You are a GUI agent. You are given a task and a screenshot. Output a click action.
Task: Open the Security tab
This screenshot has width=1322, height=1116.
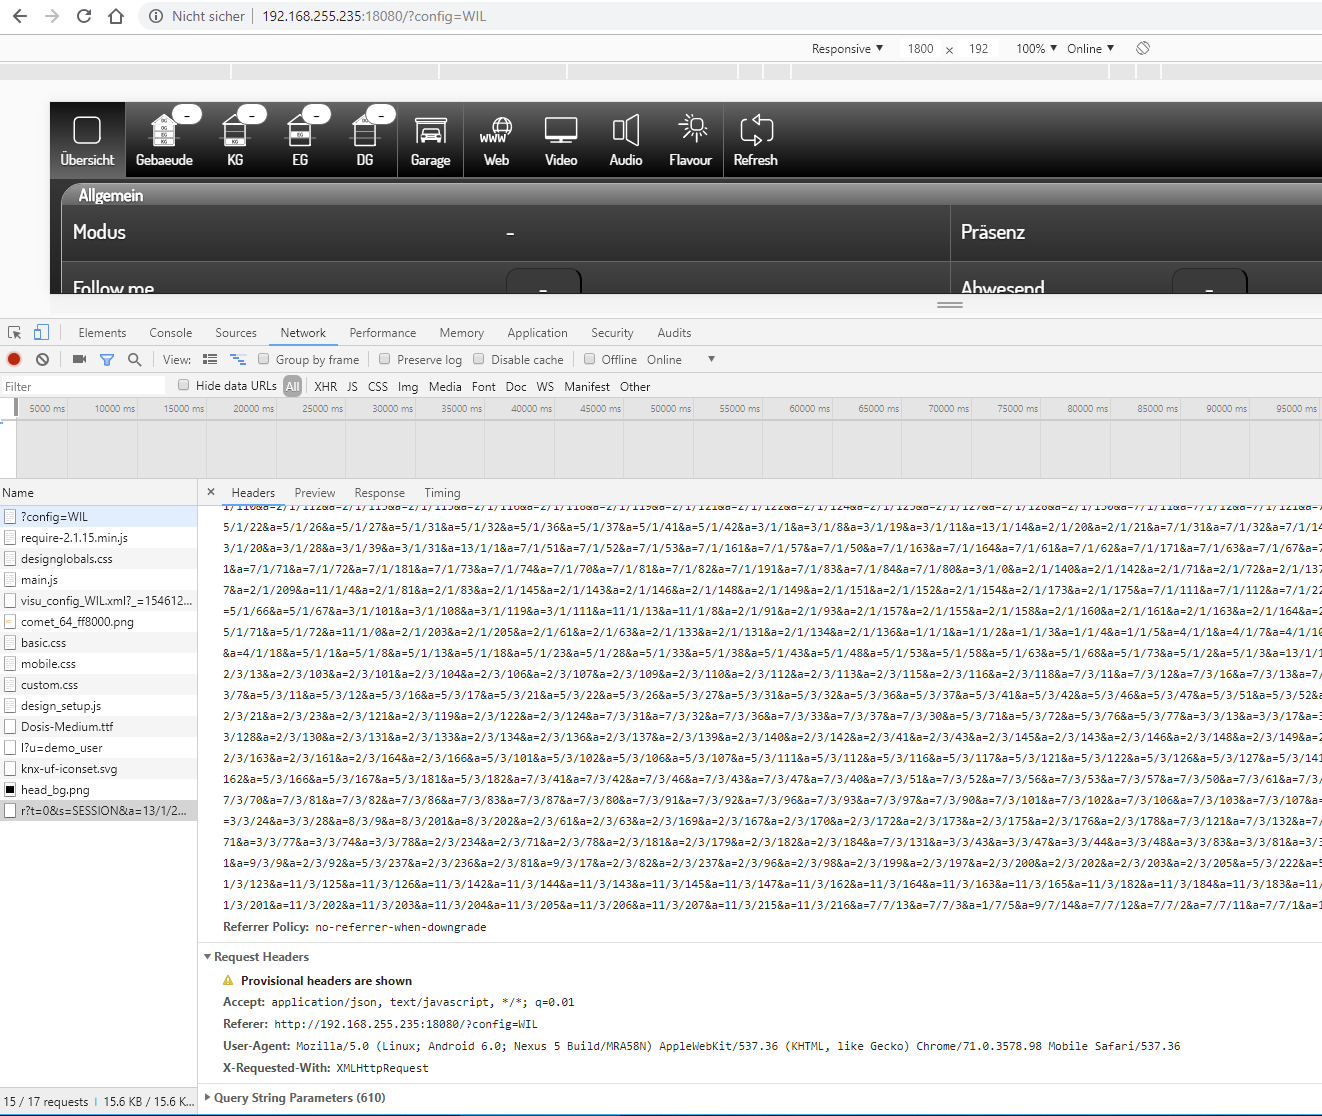[612, 333]
